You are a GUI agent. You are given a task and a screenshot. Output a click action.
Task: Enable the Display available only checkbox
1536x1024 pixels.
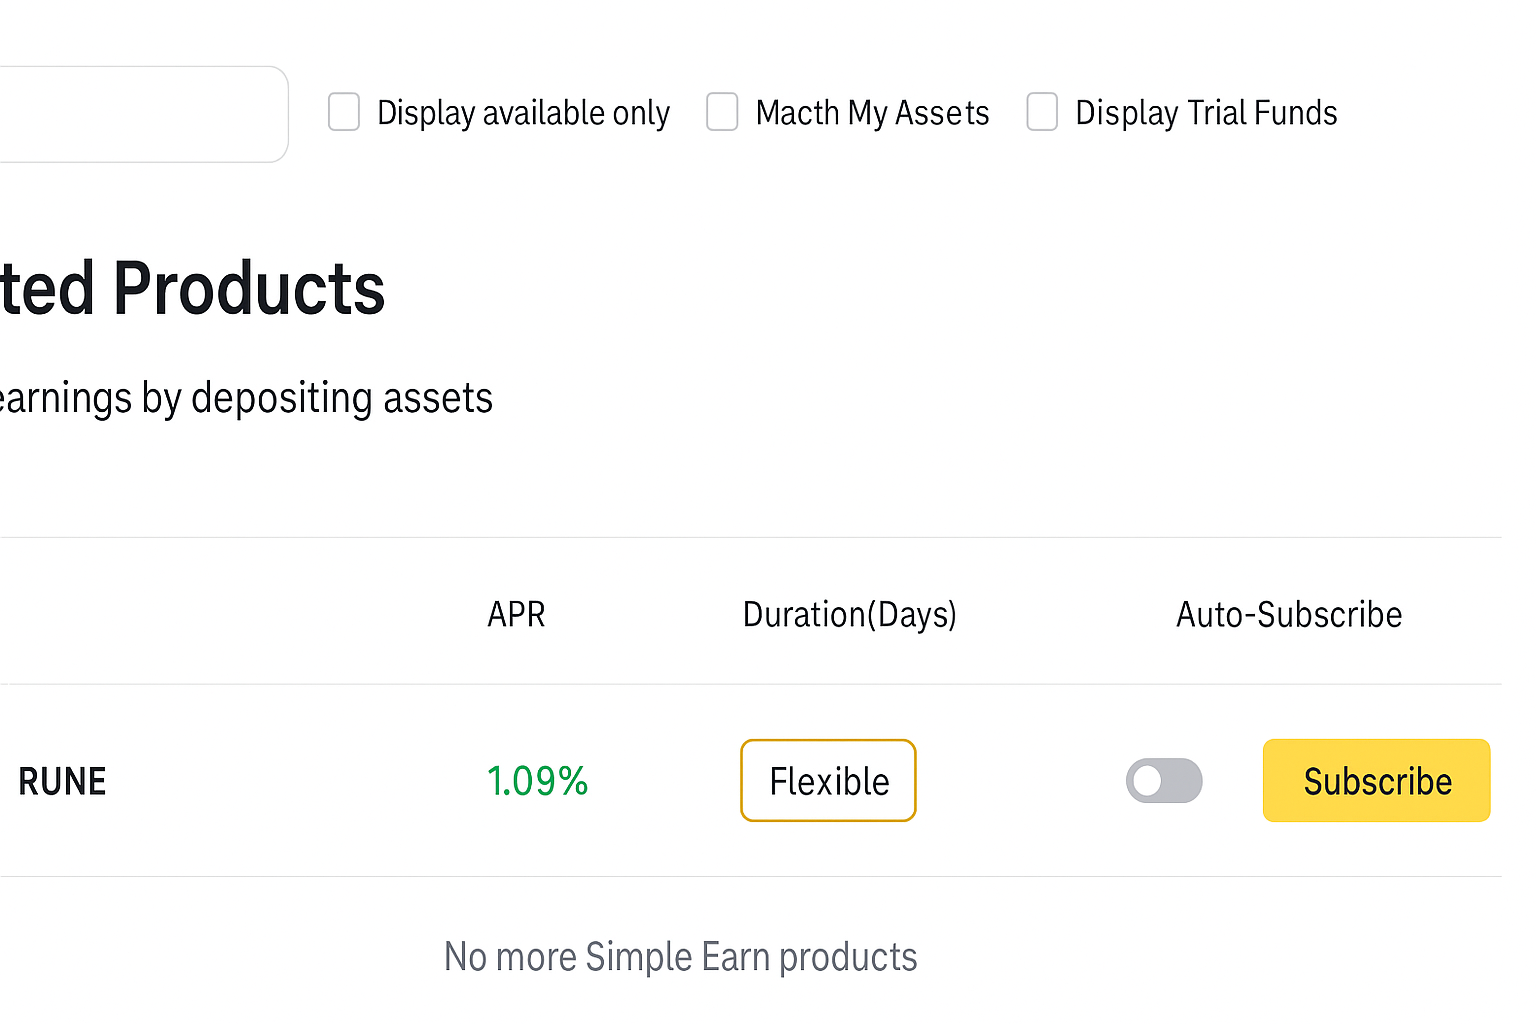click(344, 112)
